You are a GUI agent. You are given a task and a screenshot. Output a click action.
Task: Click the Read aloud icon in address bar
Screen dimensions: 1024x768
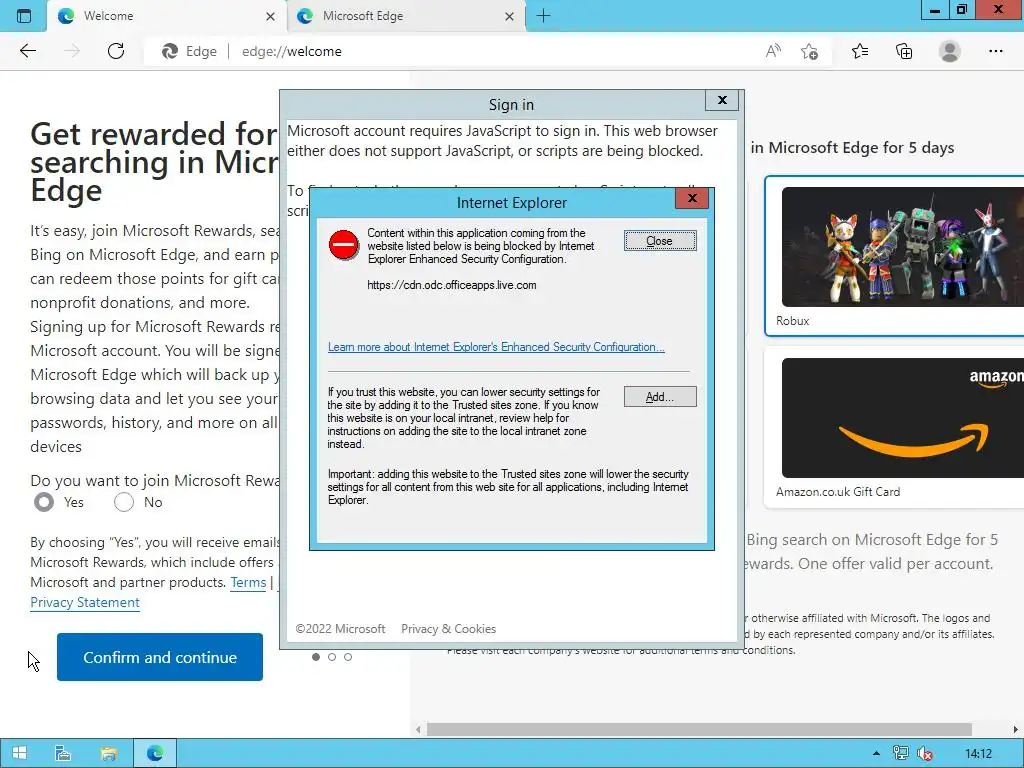pos(773,51)
